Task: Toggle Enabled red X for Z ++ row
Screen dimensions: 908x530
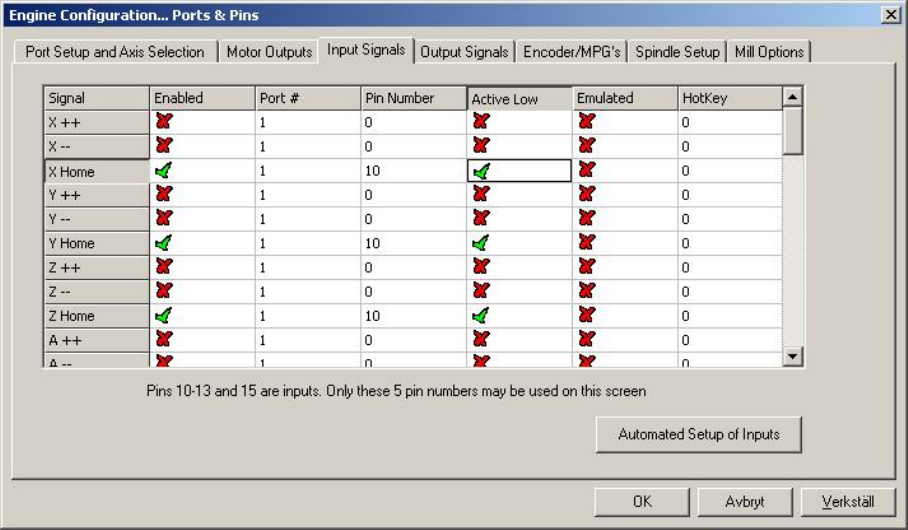Action: tap(164, 266)
